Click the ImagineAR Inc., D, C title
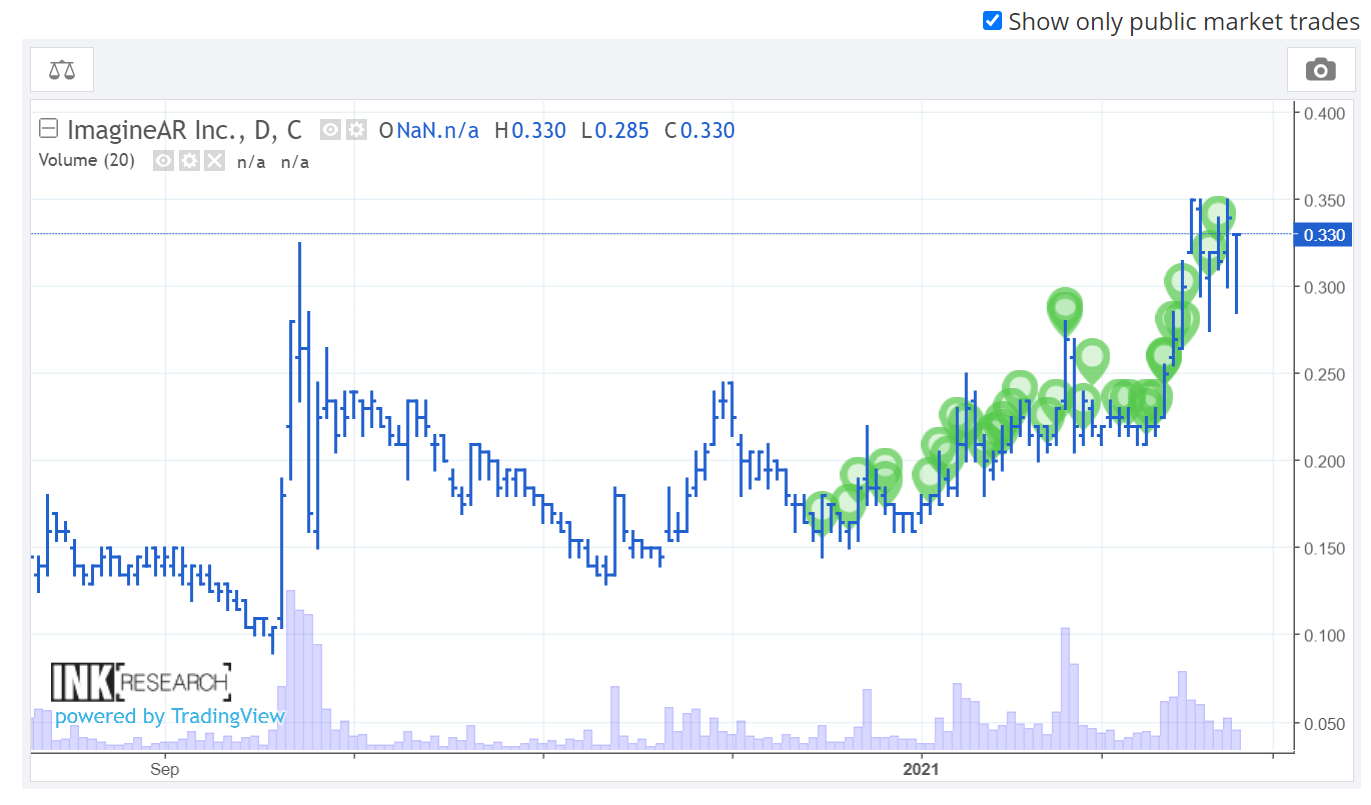Viewport: 1371px width, 805px height. (184, 130)
